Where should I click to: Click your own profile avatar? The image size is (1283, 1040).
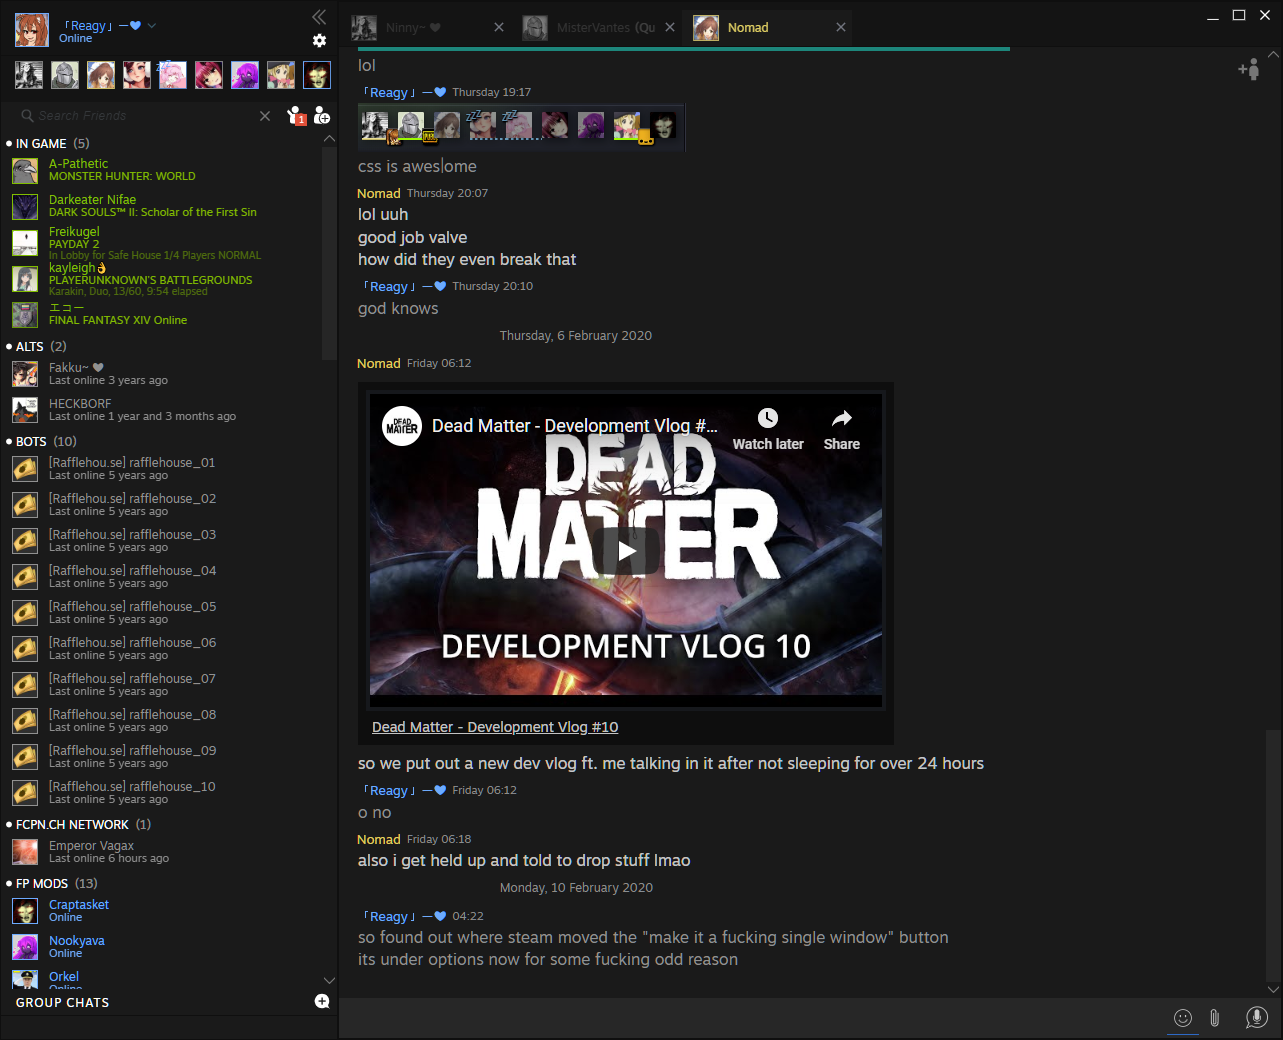[x=32, y=30]
